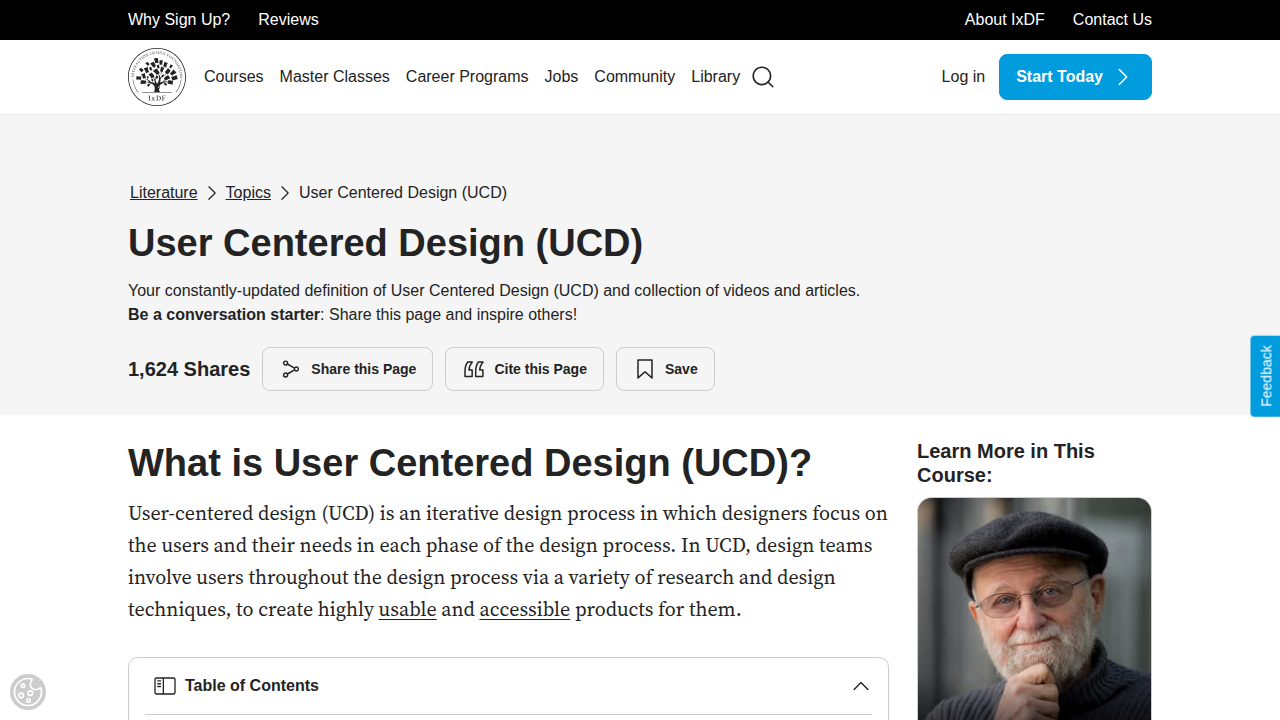This screenshot has height=720, width=1280.
Task: Open the Master Classes menu
Action: pos(335,77)
